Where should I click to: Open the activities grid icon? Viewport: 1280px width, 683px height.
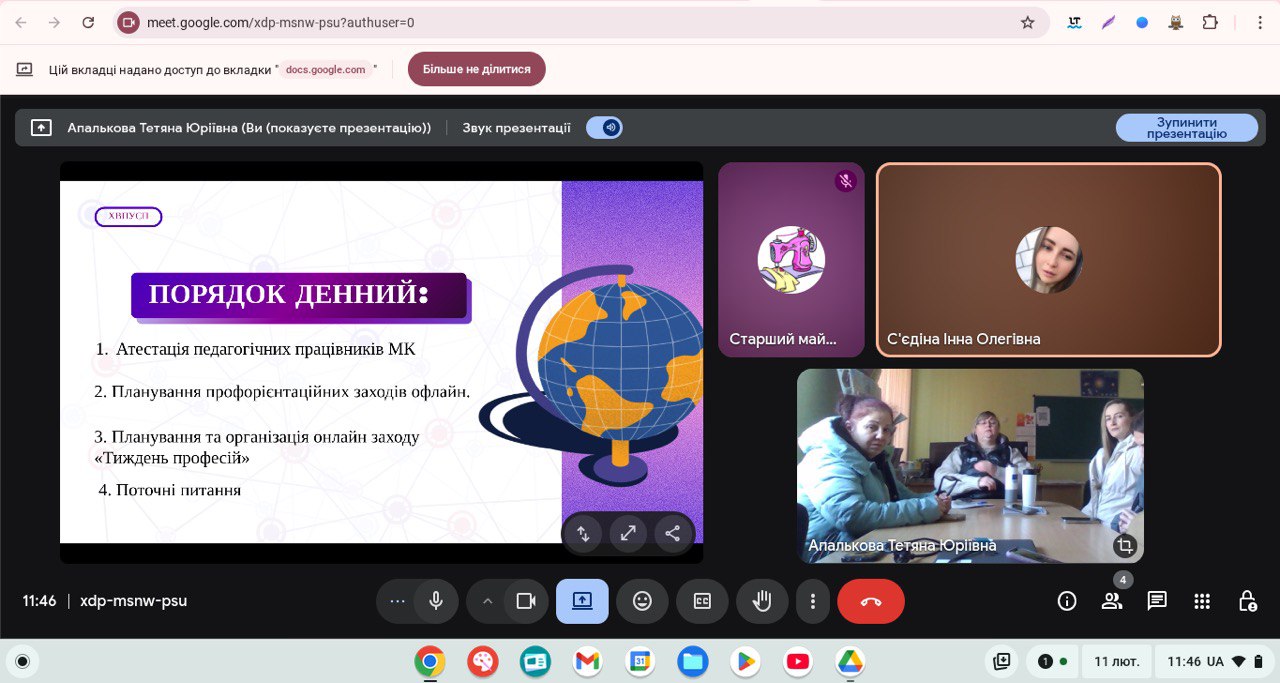coord(1202,601)
